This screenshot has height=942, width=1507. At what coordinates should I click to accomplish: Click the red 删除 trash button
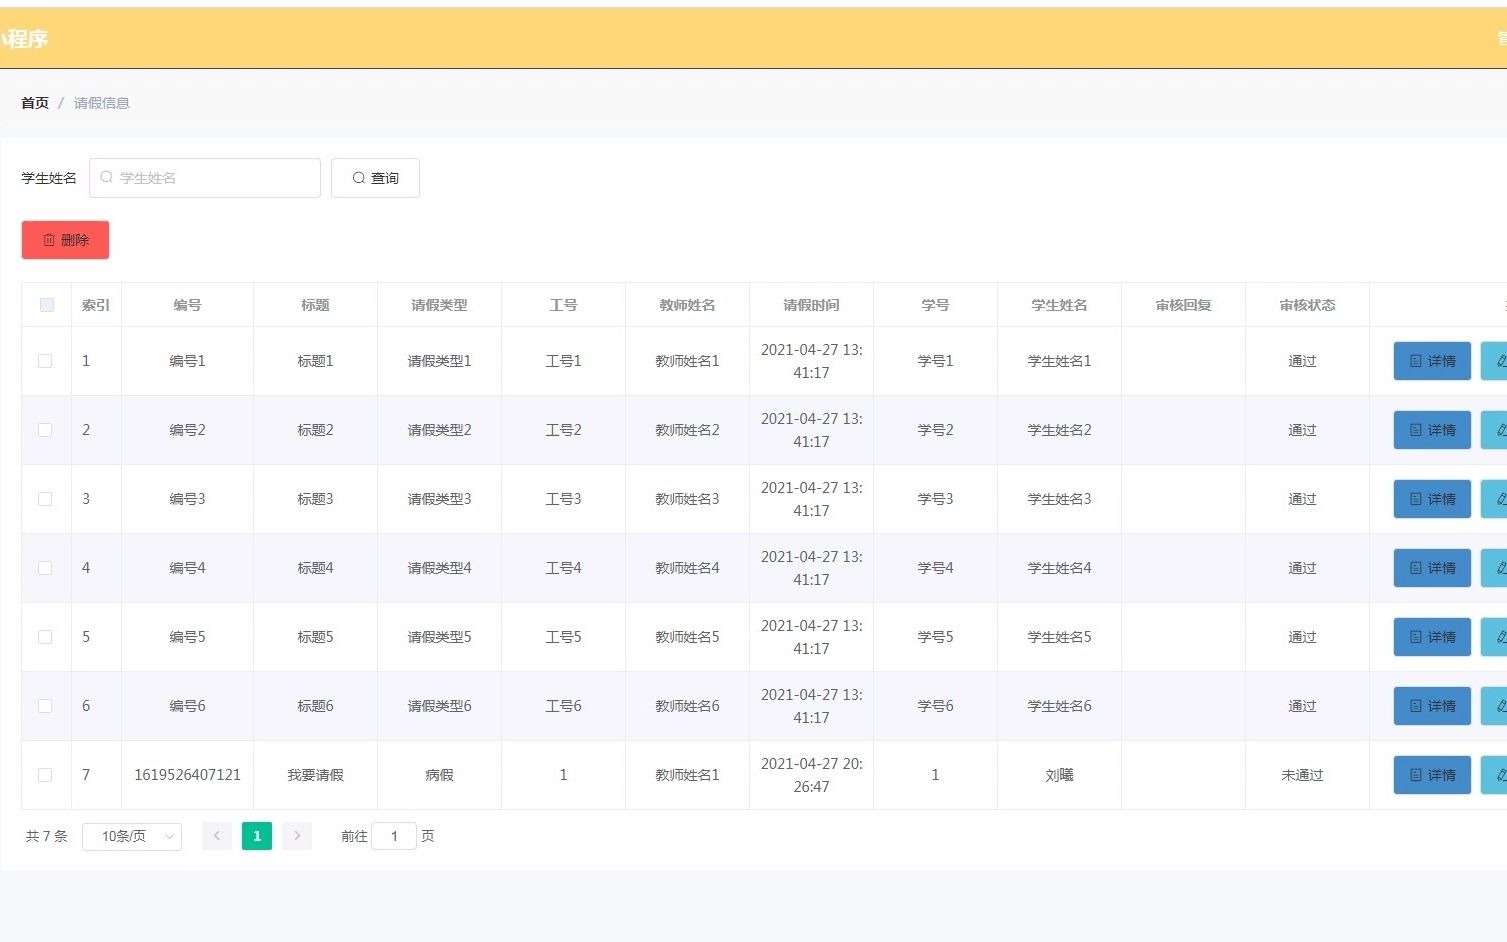point(65,240)
